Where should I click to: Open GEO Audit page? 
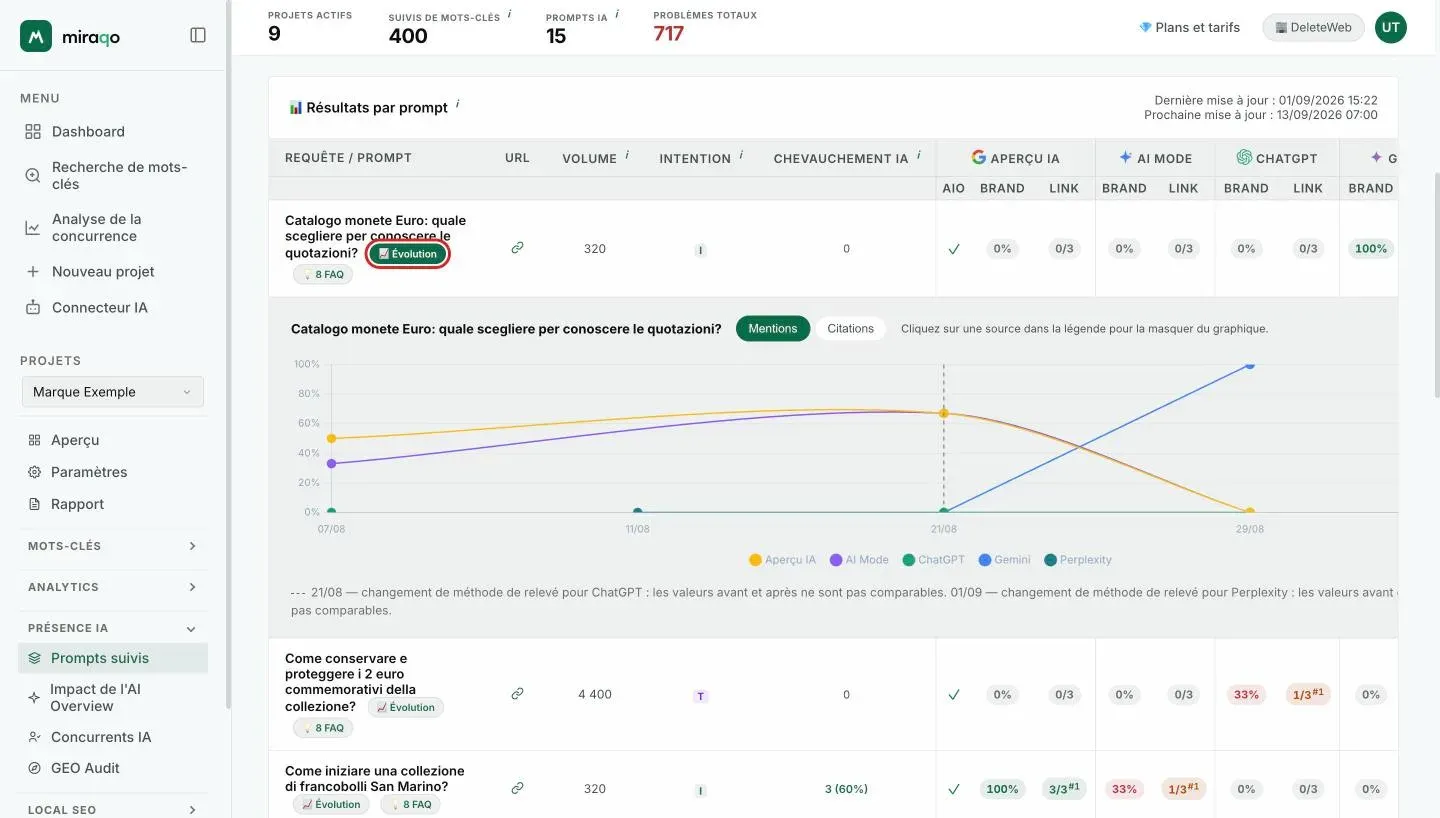coord(74,768)
